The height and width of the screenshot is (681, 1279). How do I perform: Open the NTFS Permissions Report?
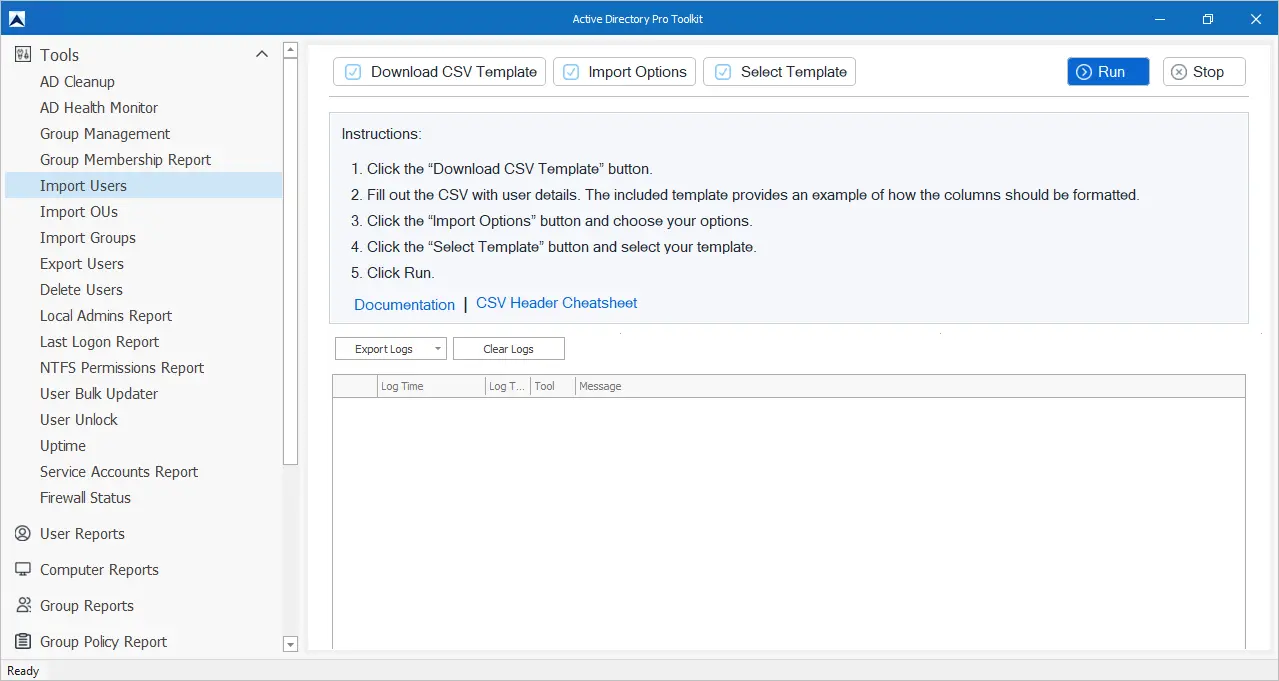pos(122,368)
